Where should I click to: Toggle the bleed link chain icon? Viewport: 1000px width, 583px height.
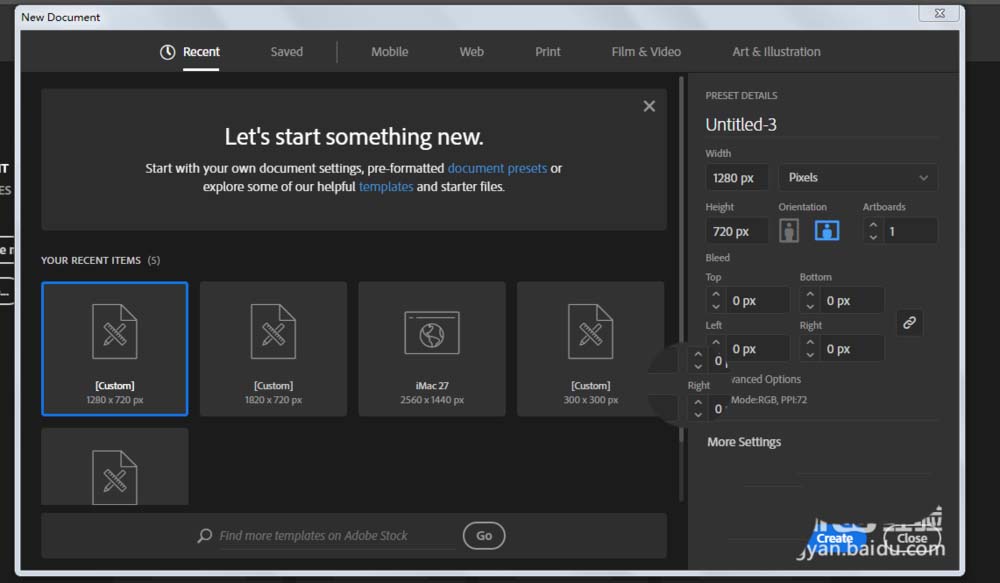pos(909,323)
